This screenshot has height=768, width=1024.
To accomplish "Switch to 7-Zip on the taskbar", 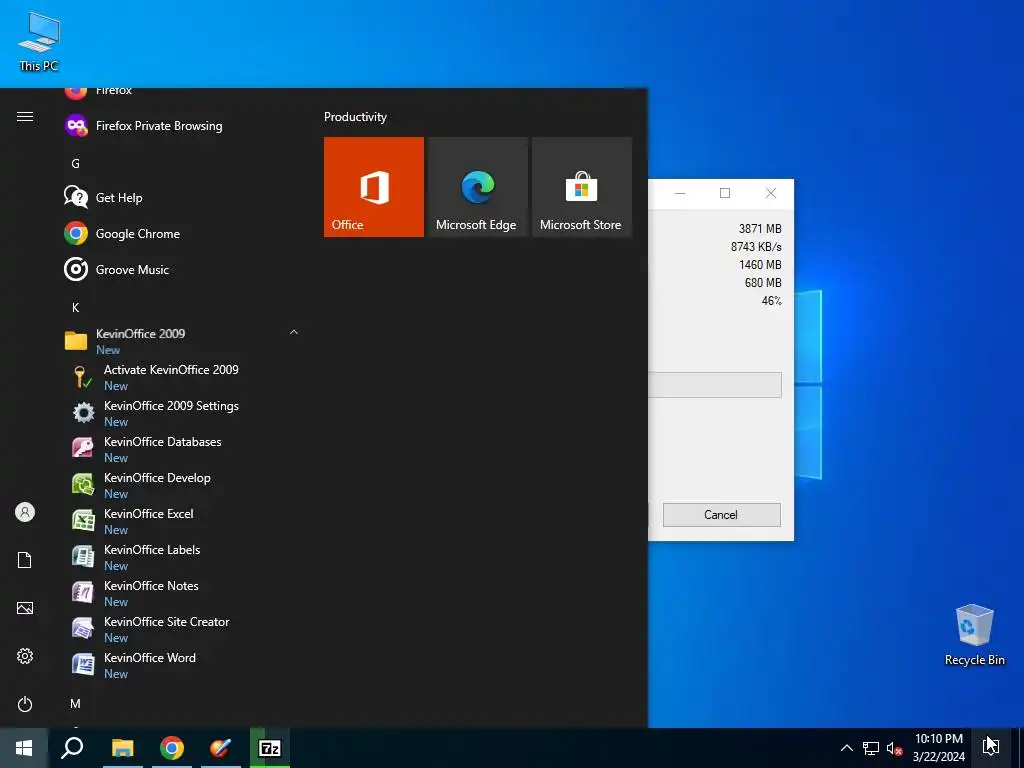I will pos(270,748).
